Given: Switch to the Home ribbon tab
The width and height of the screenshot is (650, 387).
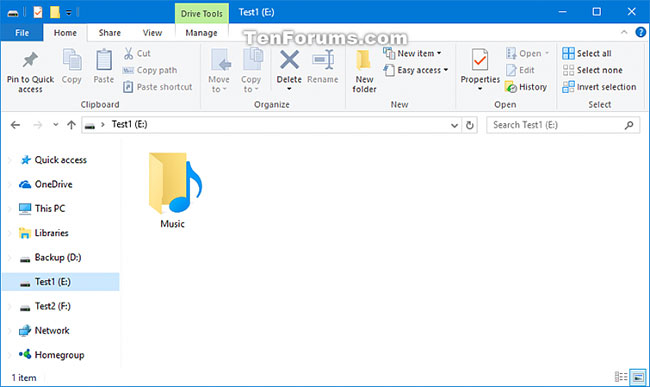Looking at the screenshot, I should [65, 33].
